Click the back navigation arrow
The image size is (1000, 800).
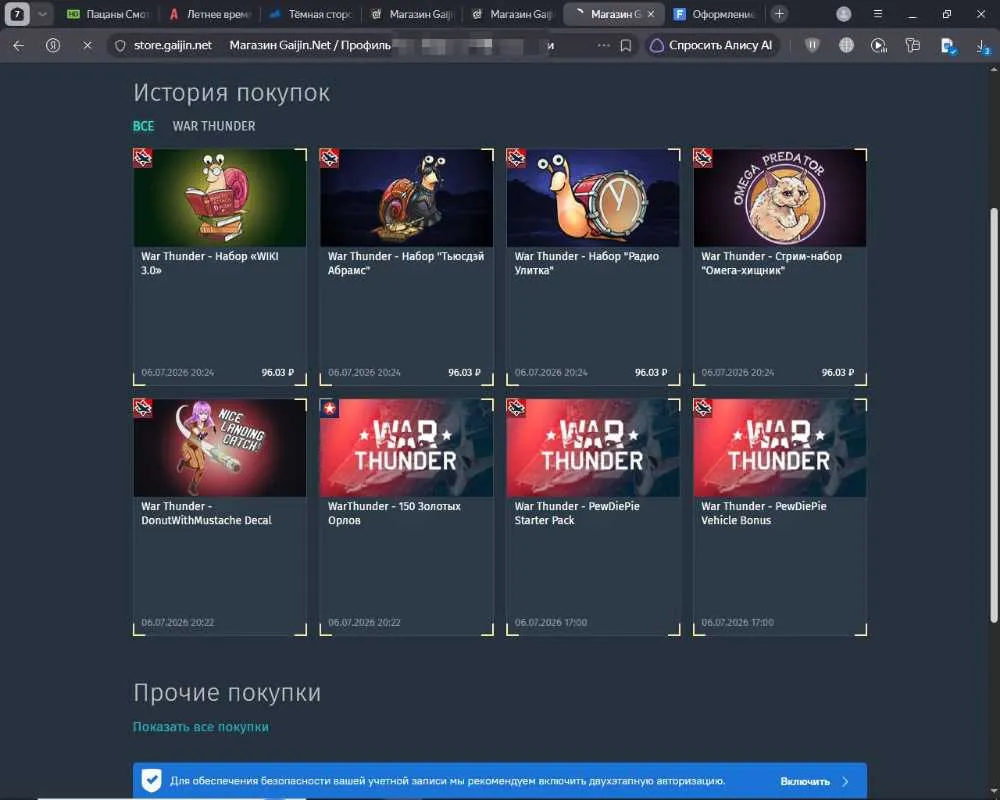tap(18, 45)
